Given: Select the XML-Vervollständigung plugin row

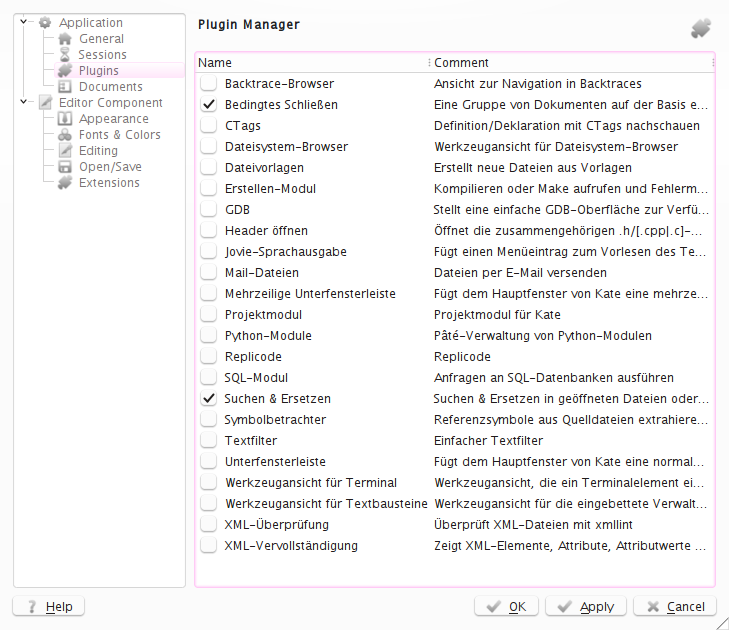Looking at the screenshot, I should pos(455,545).
